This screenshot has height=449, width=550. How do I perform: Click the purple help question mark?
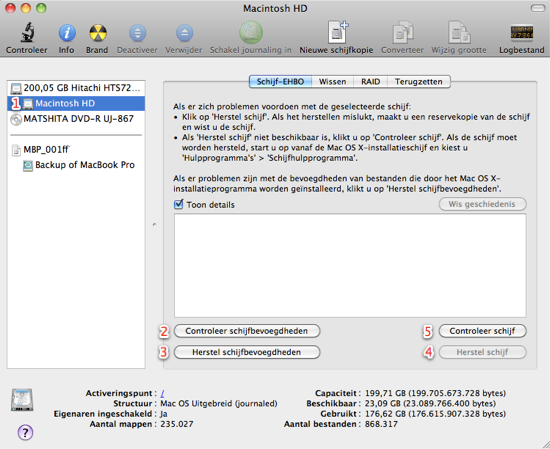25,432
